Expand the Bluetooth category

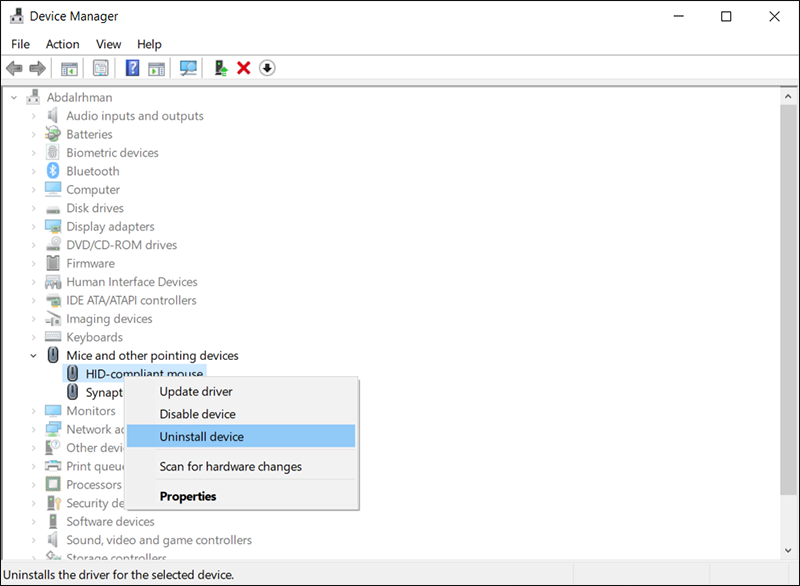pos(34,171)
